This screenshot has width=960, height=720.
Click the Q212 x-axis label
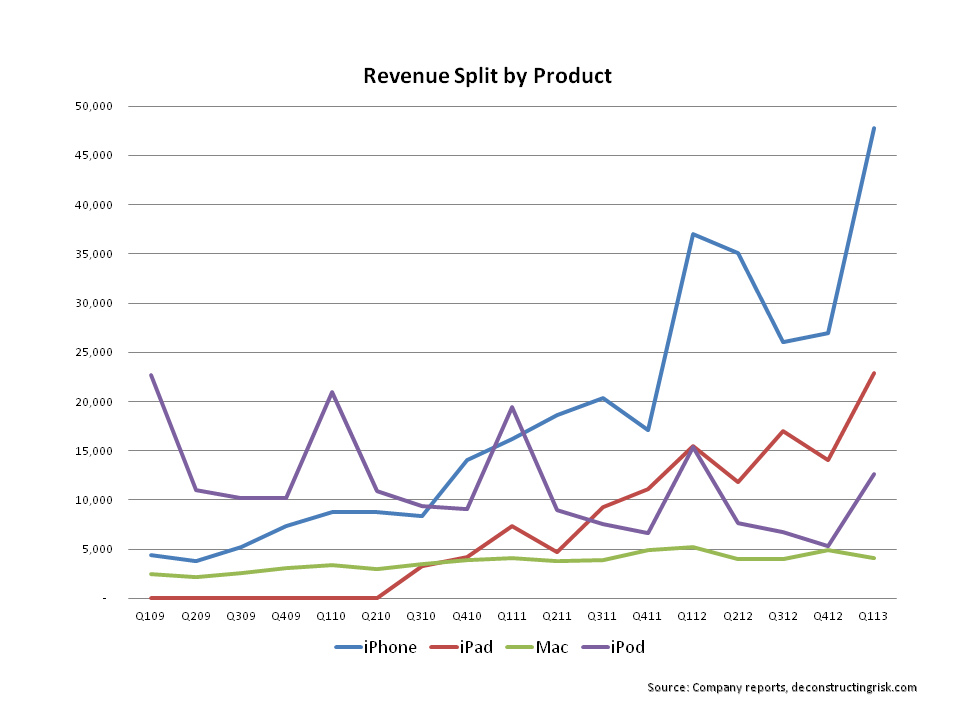(x=738, y=617)
